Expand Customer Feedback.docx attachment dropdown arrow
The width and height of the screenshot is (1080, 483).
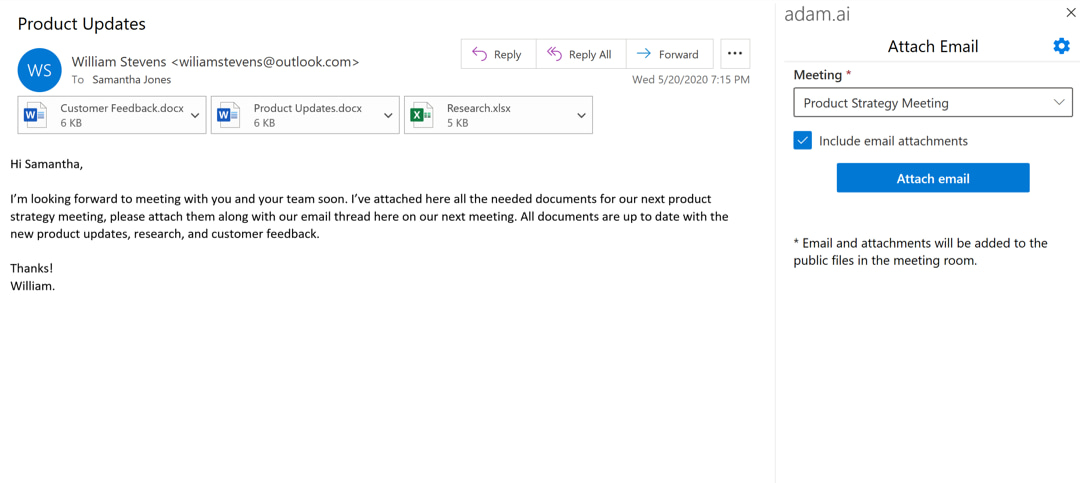195,115
